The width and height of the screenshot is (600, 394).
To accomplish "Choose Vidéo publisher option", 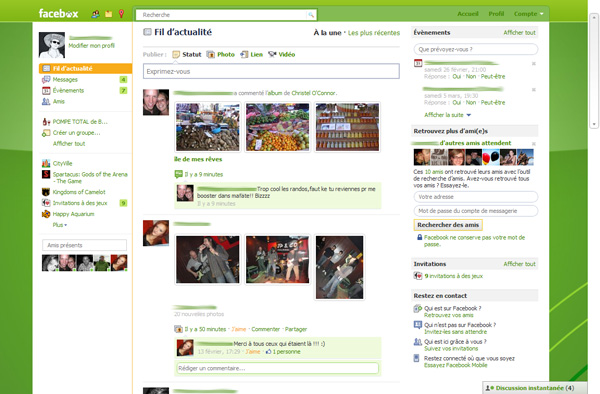I will (x=282, y=54).
